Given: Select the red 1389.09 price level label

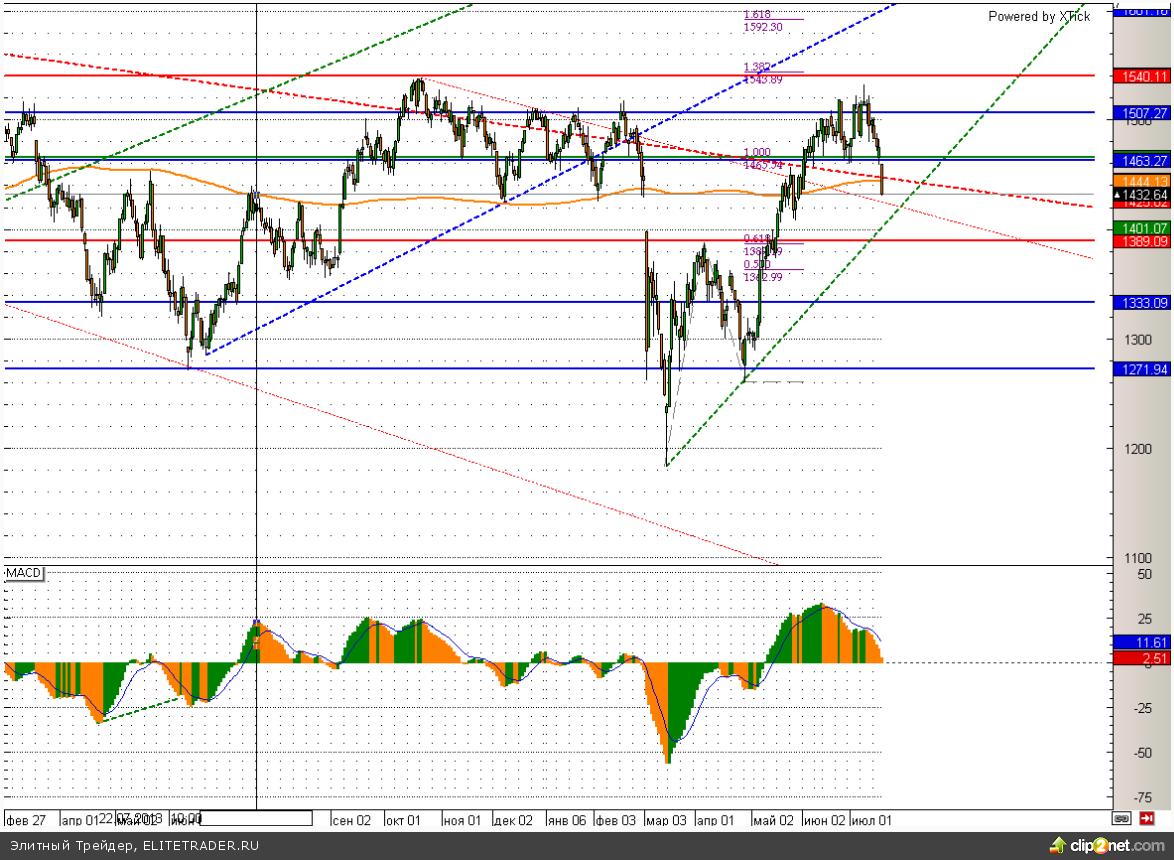Looking at the screenshot, I should point(1141,241).
